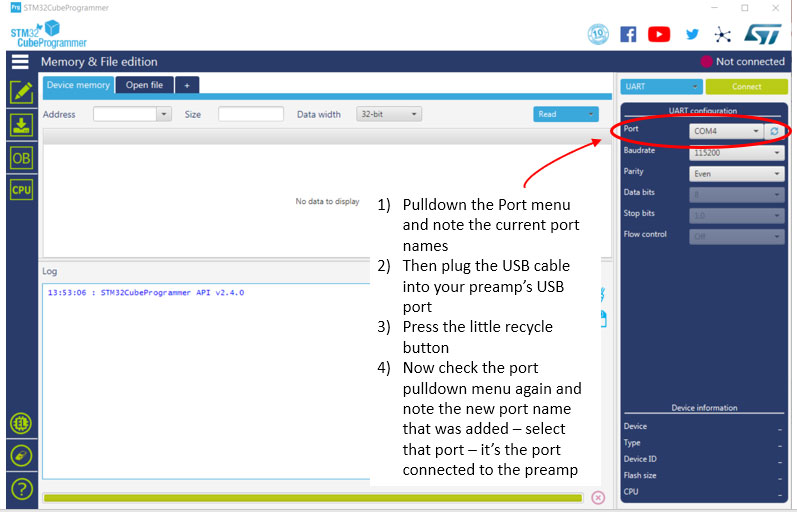
Task: Click the Twitter bird icon
Action: coord(692,34)
